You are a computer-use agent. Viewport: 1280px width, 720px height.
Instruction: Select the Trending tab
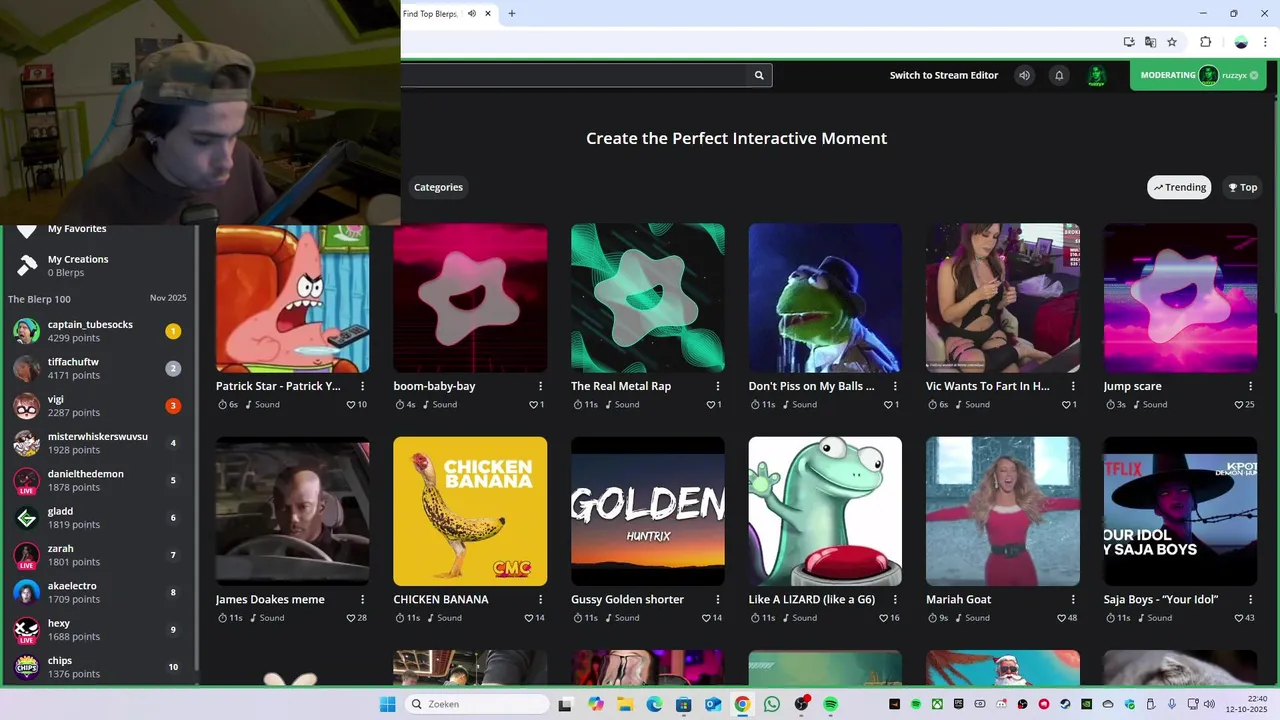click(x=1179, y=187)
